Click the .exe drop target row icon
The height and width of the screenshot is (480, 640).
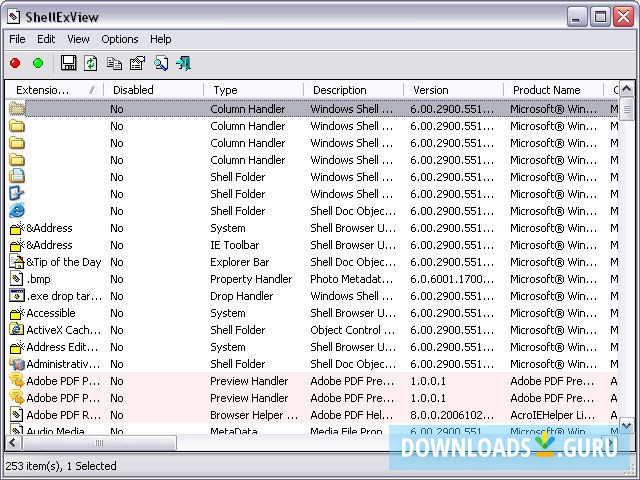click(x=17, y=296)
